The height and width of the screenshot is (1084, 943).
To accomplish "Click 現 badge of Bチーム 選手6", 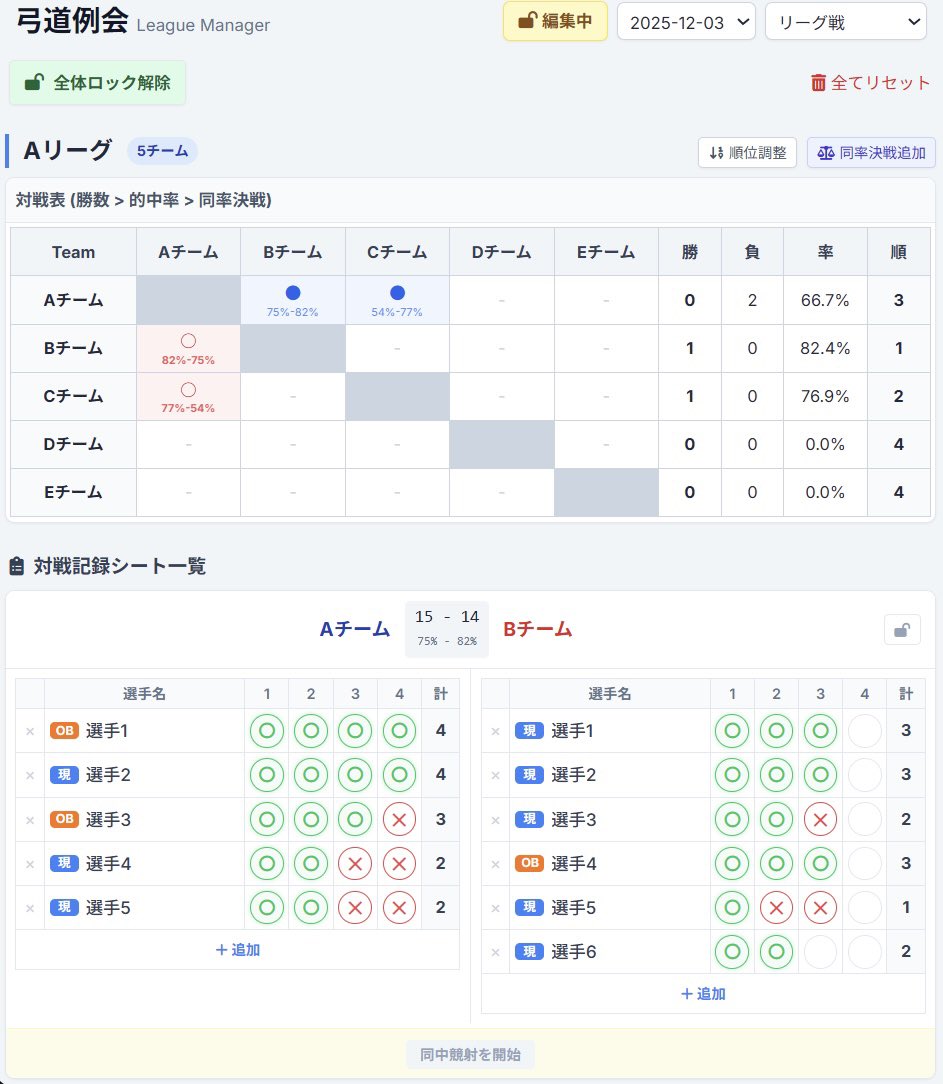I will pyautogui.click(x=530, y=952).
